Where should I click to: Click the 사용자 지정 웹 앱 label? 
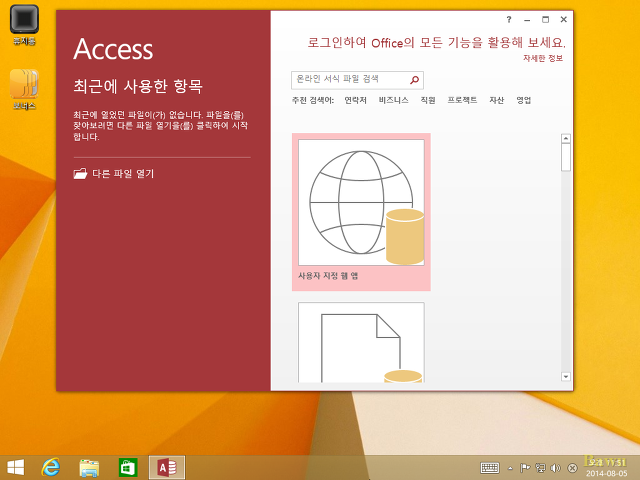pos(328,276)
